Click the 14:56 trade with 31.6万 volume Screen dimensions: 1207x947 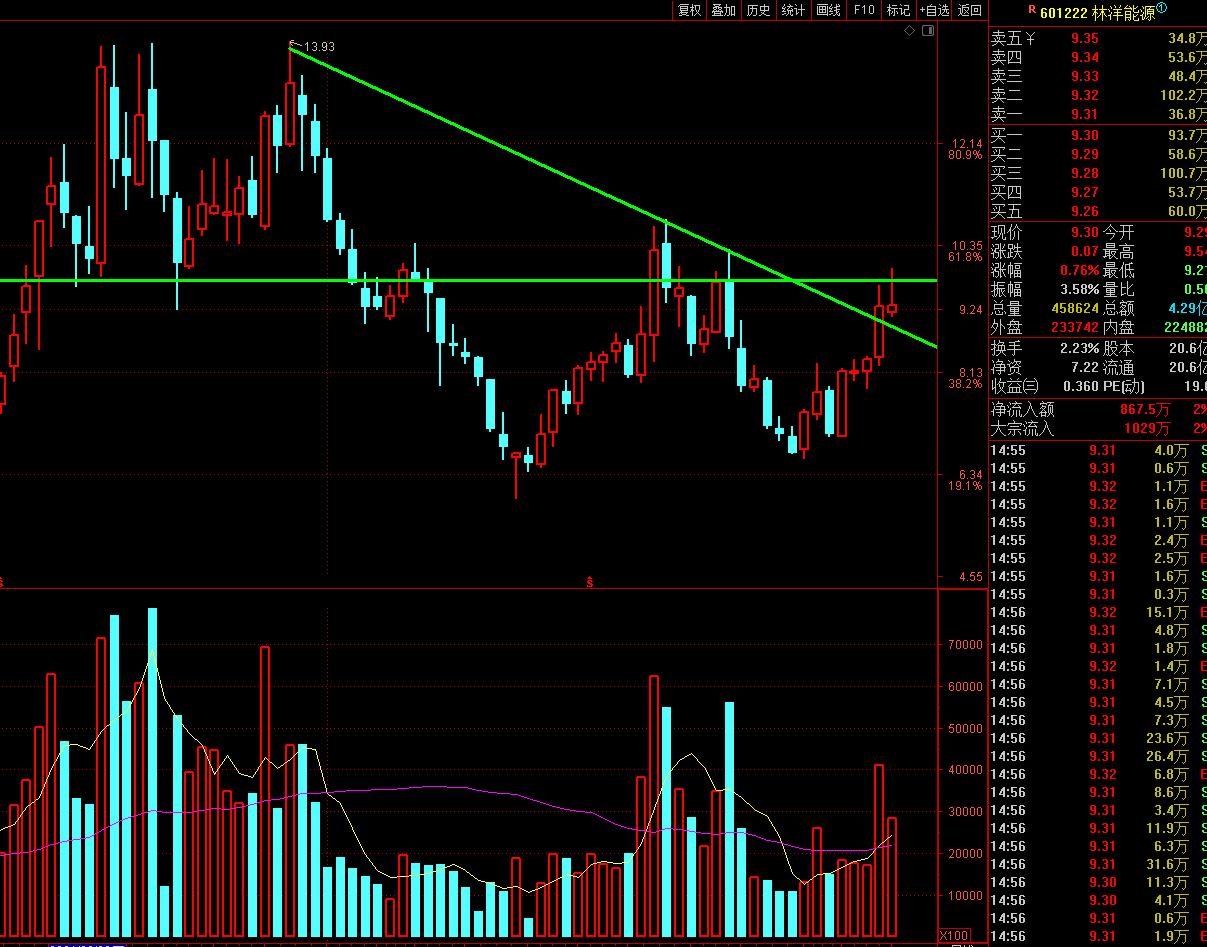click(1098, 864)
